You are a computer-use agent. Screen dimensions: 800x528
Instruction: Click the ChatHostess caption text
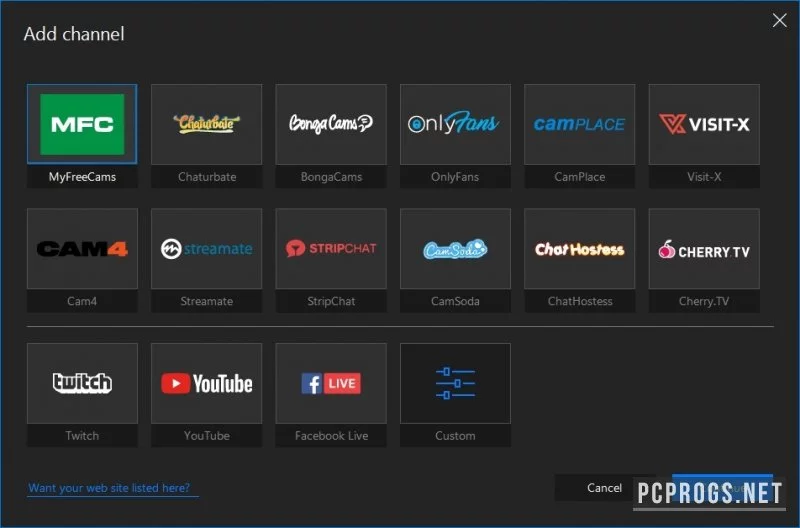tap(580, 301)
